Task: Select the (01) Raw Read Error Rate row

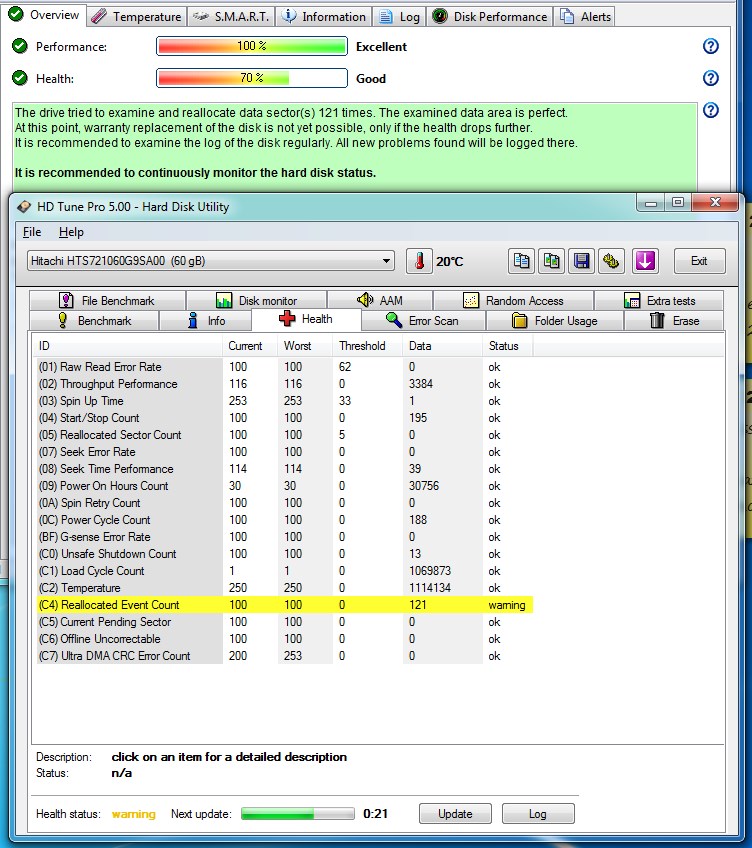Action: pos(285,367)
